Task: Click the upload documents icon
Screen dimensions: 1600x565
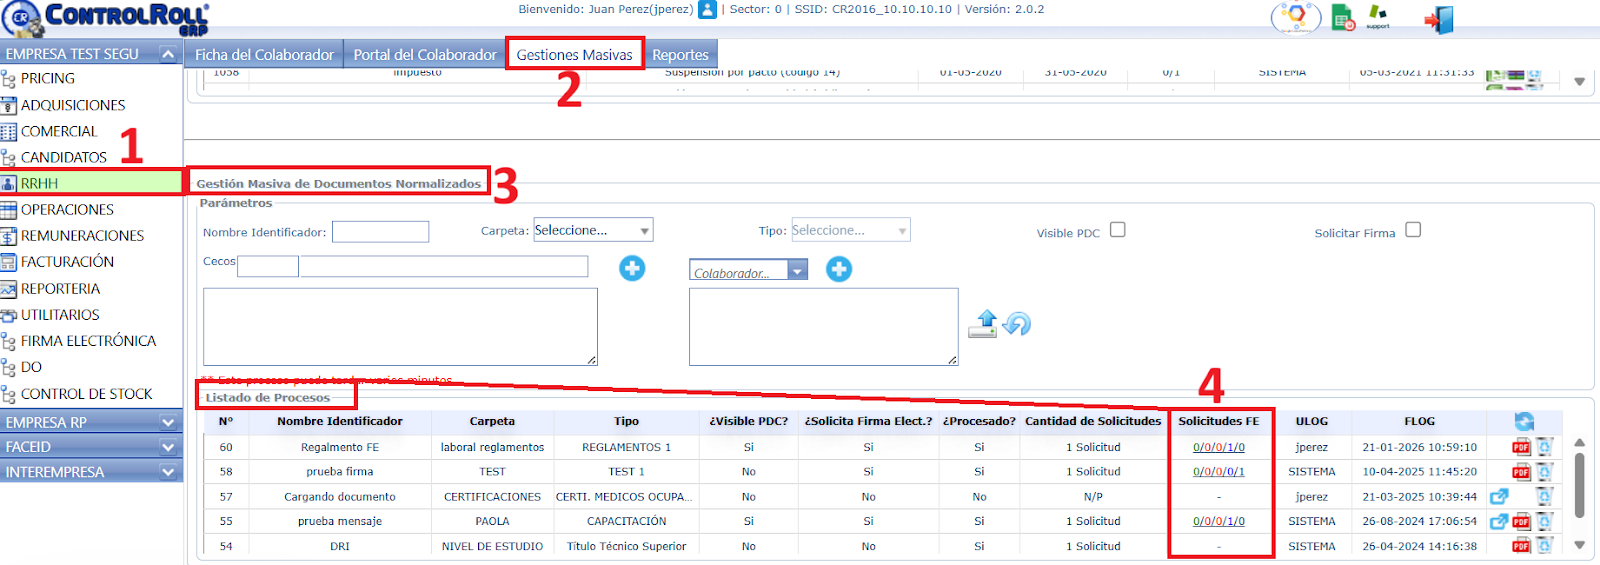Action: point(984,324)
